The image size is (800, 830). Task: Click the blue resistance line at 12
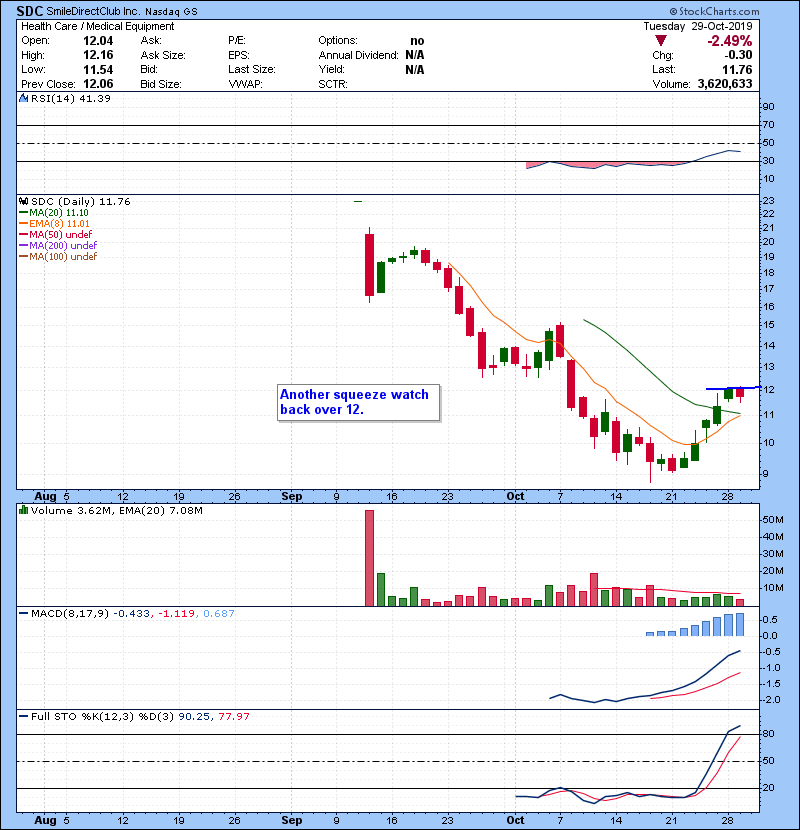point(733,389)
